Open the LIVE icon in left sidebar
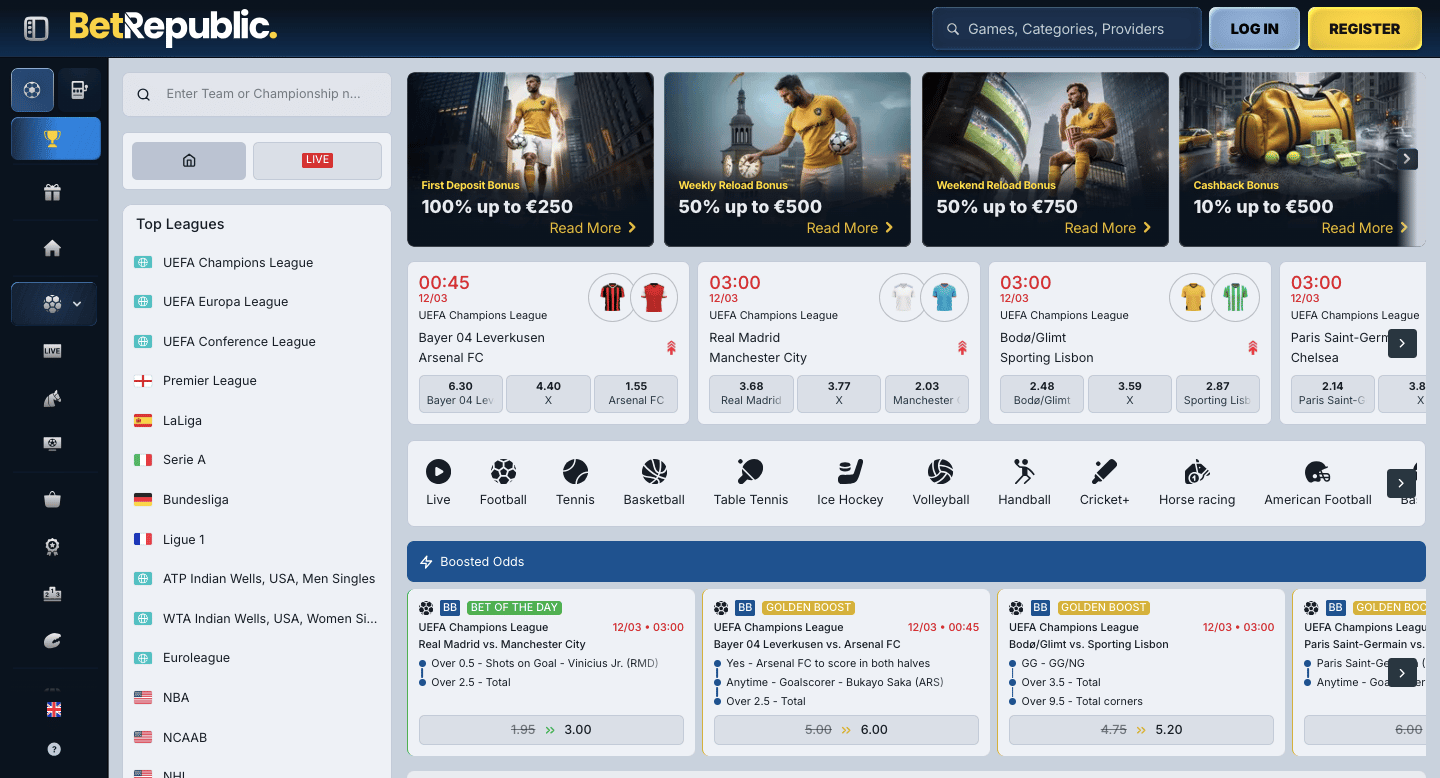The image size is (1440, 778). tap(53, 351)
